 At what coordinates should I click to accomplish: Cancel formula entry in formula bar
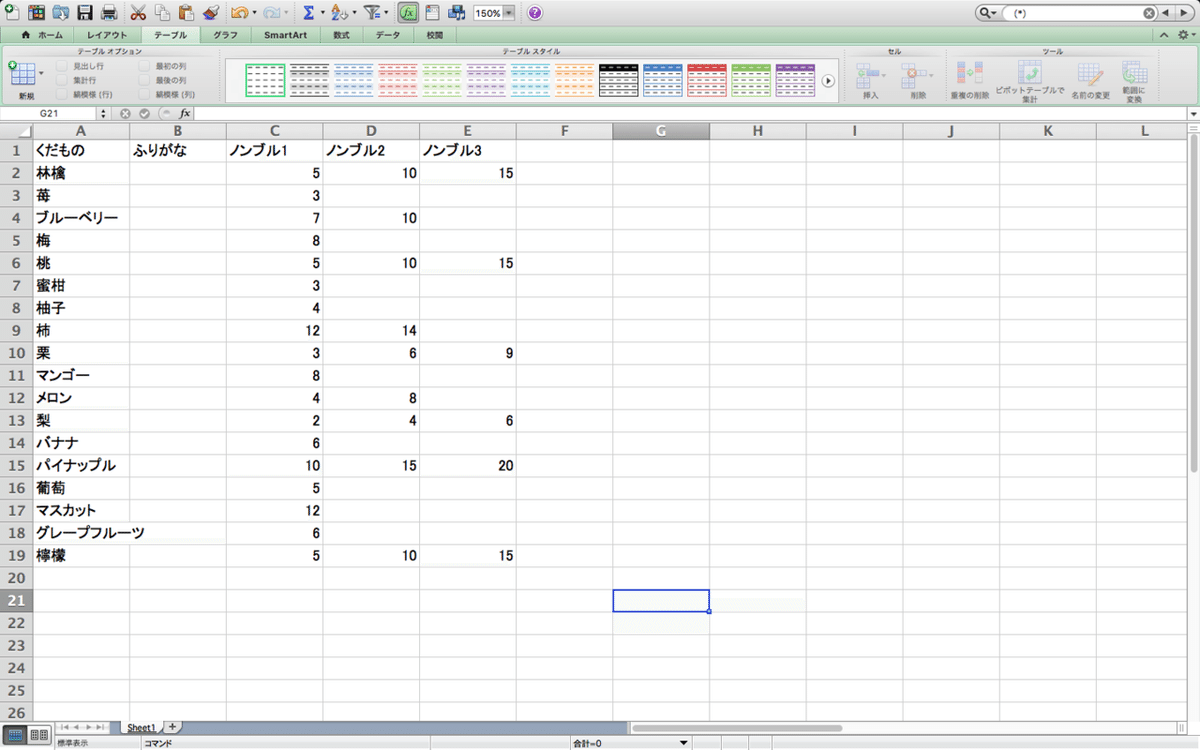(125, 114)
